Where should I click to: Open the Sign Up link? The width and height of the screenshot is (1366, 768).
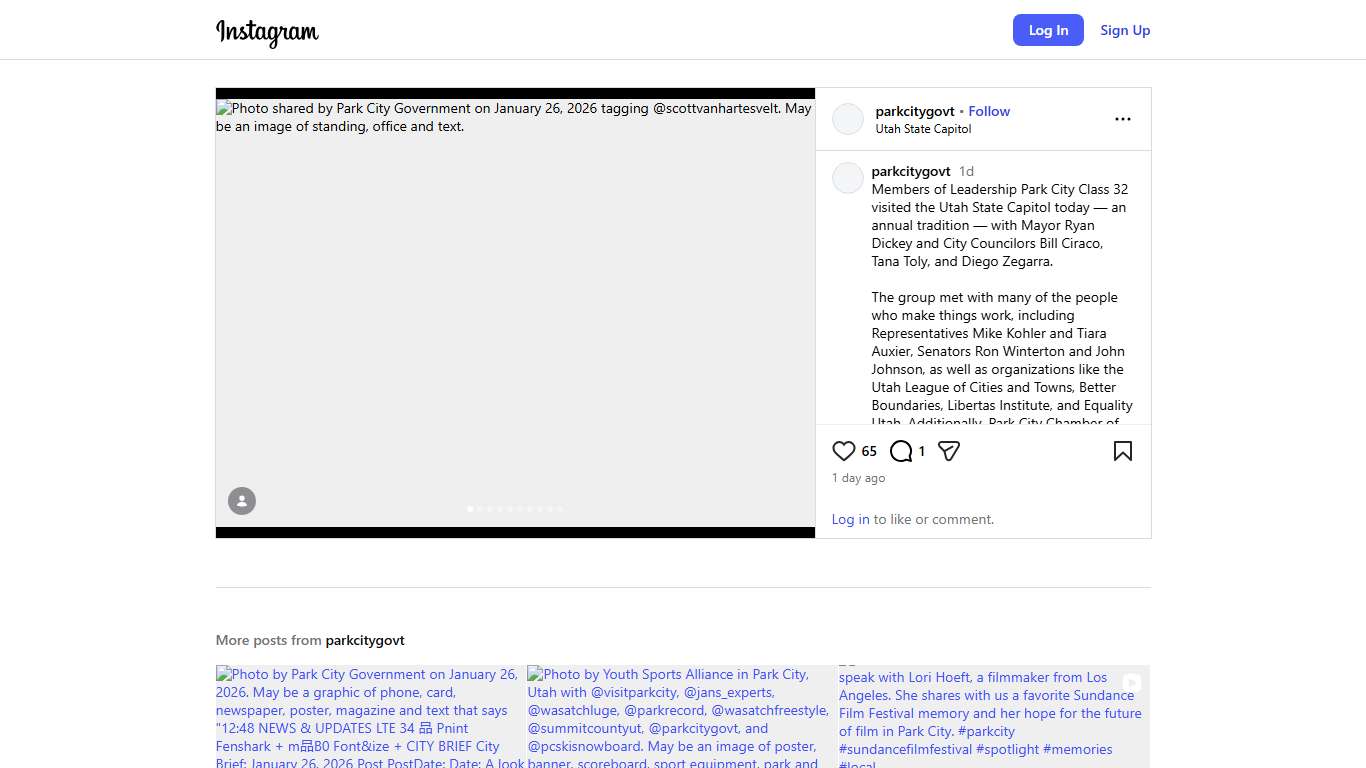click(1125, 30)
